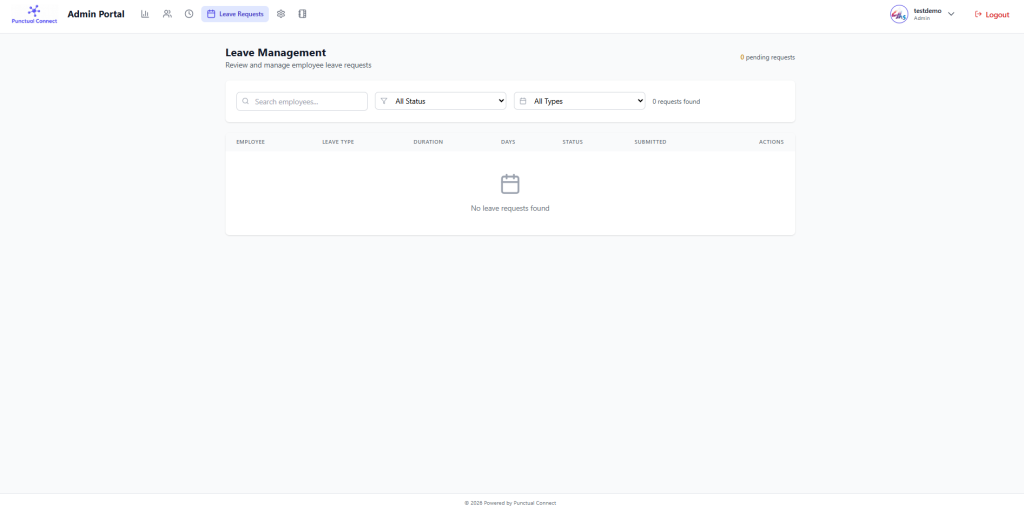Click the Employee column header
The image size is (1024, 508).
250,142
